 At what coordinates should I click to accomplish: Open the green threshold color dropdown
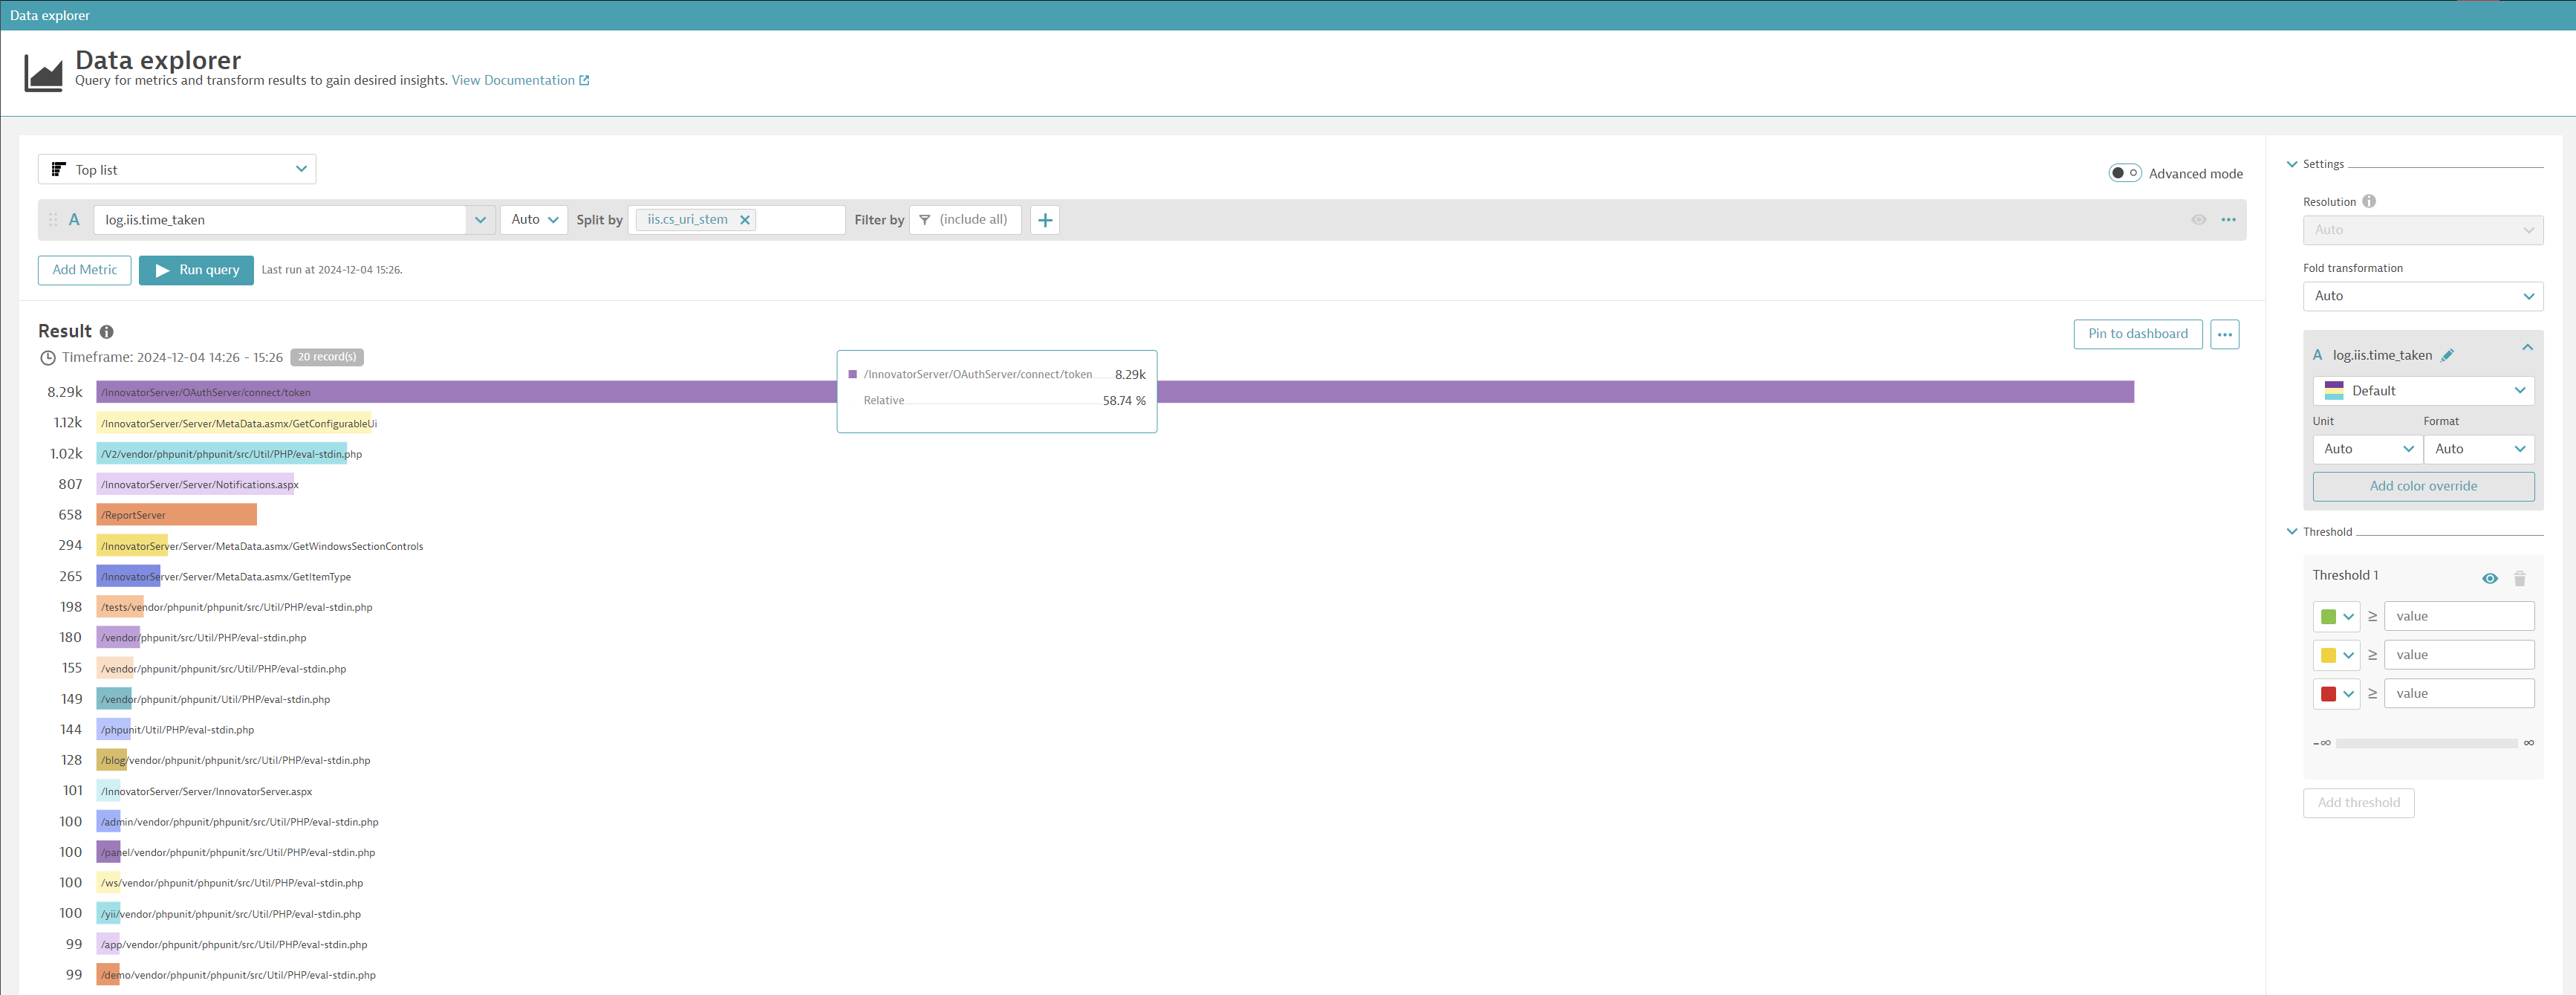(x=2336, y=617)
